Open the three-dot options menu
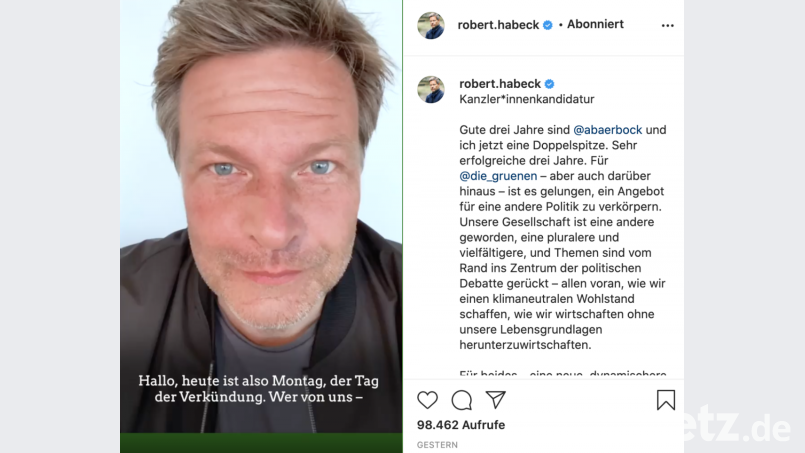 pyautogui.click(x=667, y=25)
